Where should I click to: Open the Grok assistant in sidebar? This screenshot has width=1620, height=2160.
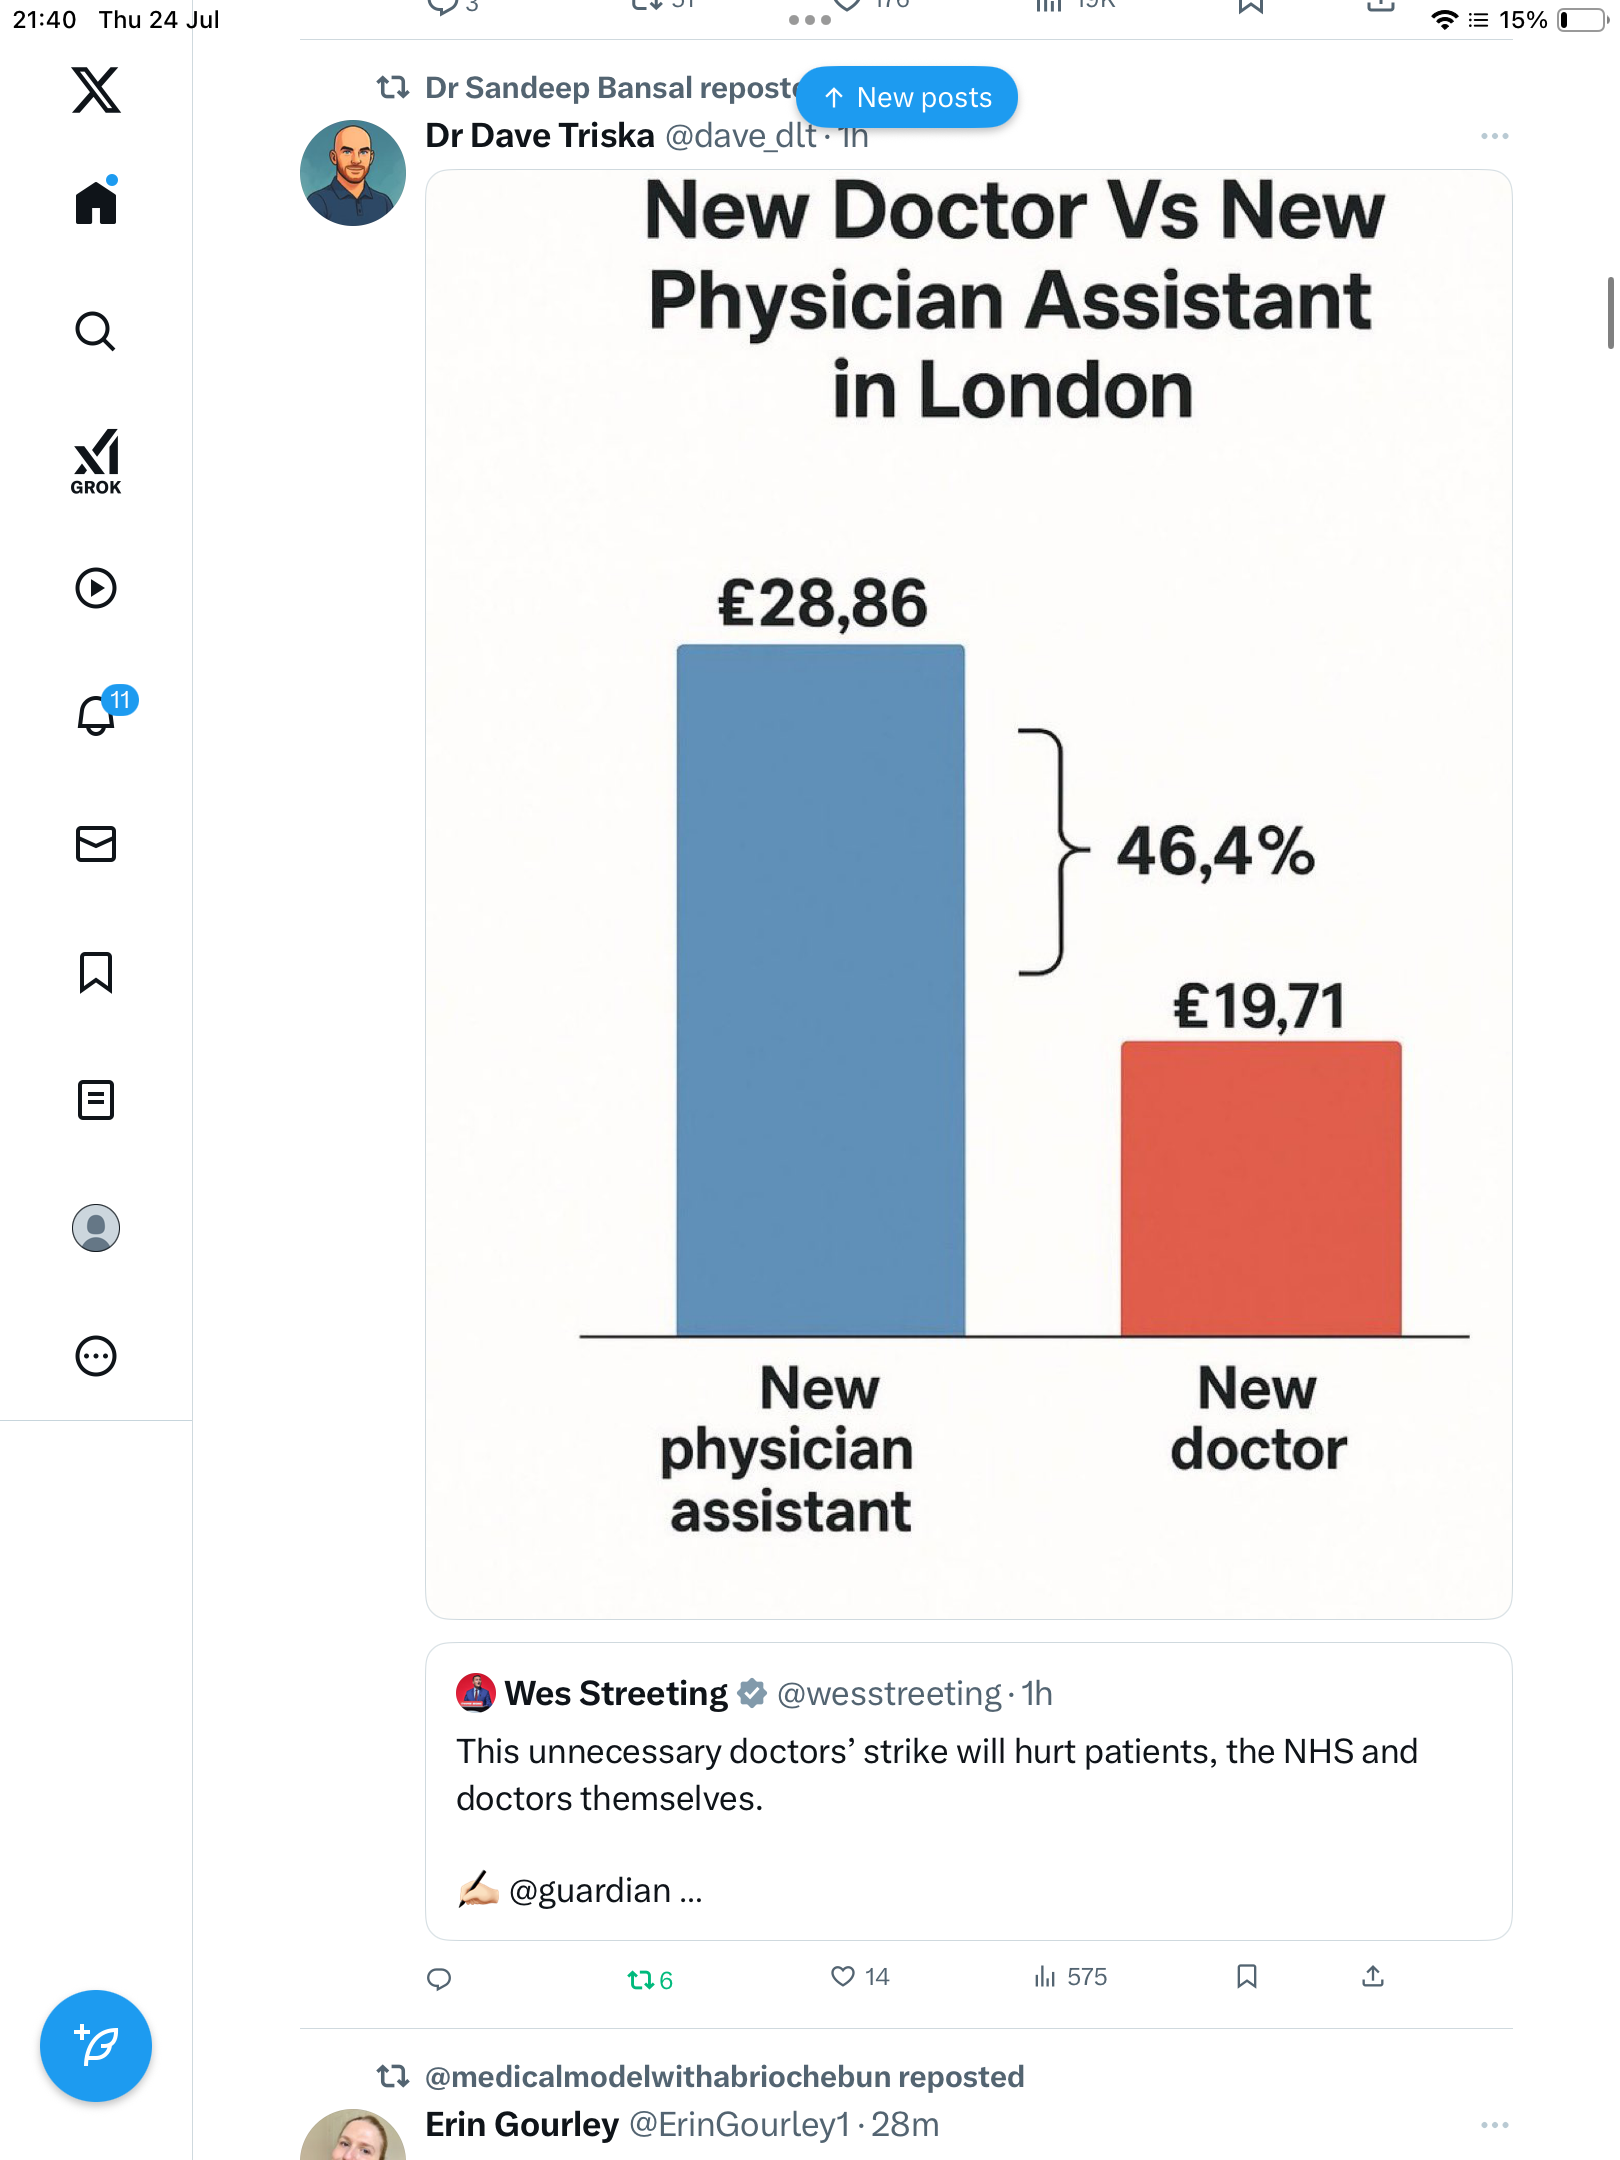click(x=96, y=462)
